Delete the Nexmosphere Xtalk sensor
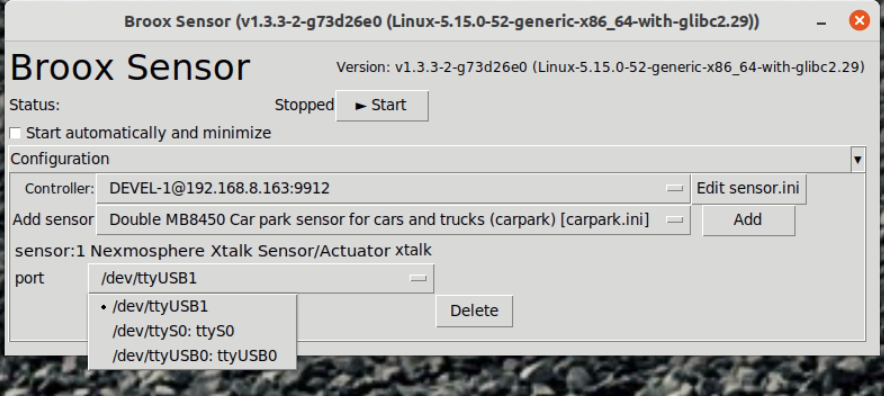Image resolution: width=884 pixels, height=396 pixels. [x=474, y=311]
